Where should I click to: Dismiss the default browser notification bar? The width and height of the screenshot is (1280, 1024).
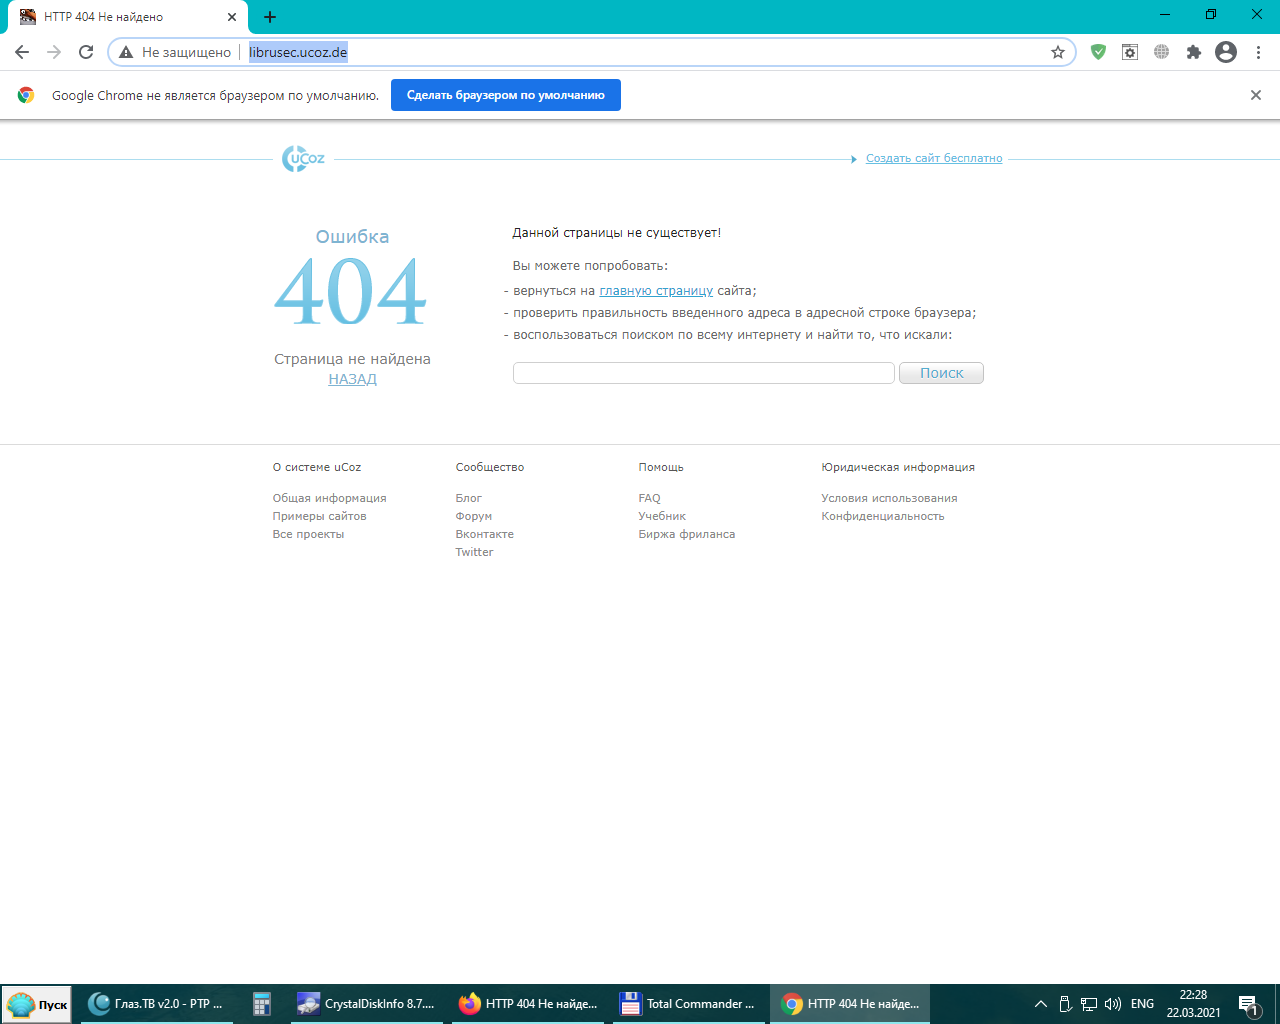[1255, 95]
